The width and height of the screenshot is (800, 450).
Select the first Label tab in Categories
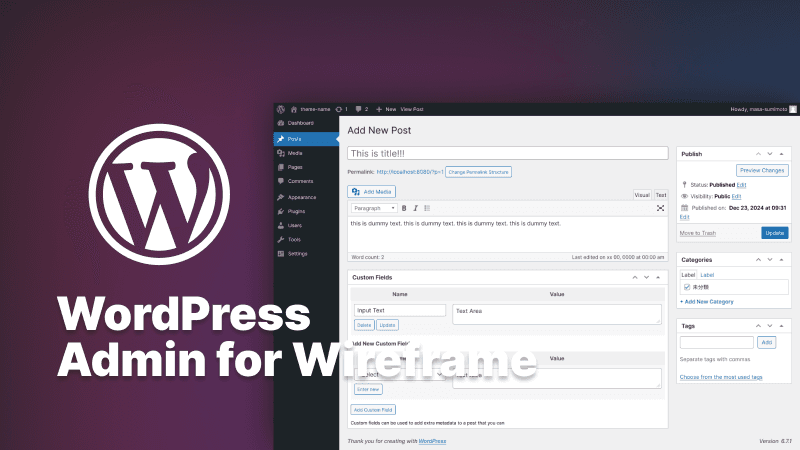click(688, 275)
